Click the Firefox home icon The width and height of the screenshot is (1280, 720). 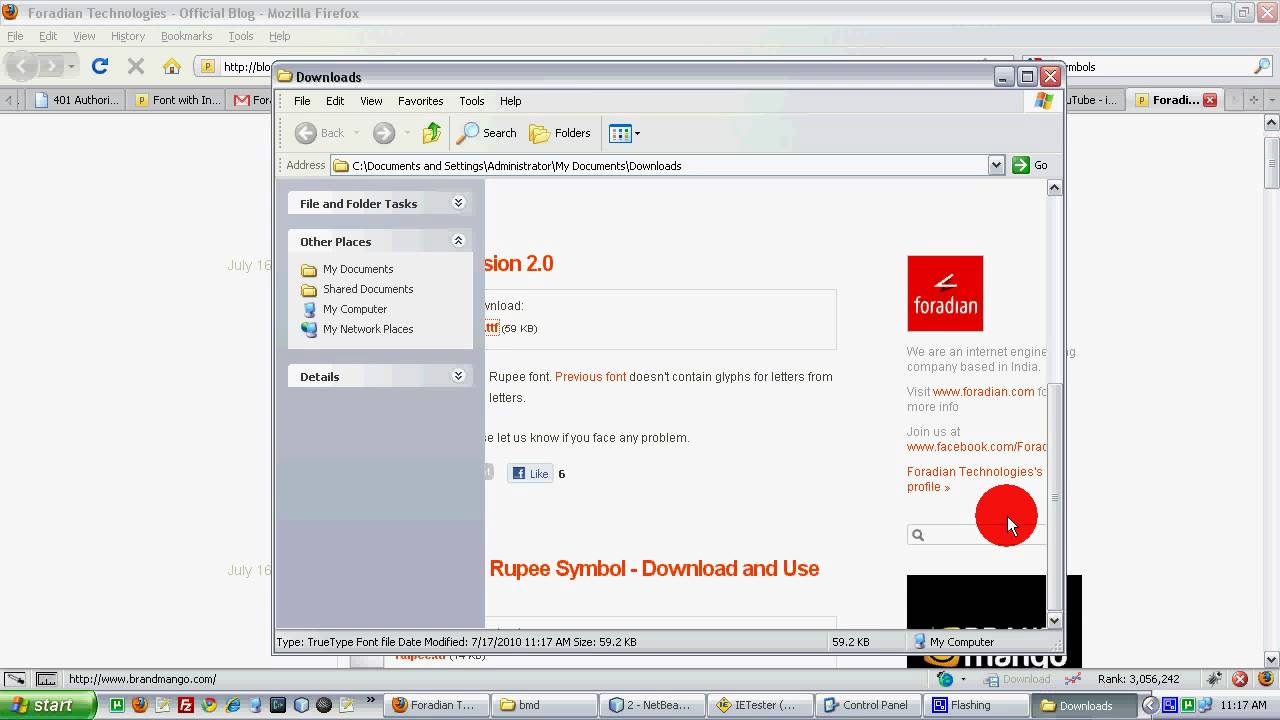[x=172, y=66]
